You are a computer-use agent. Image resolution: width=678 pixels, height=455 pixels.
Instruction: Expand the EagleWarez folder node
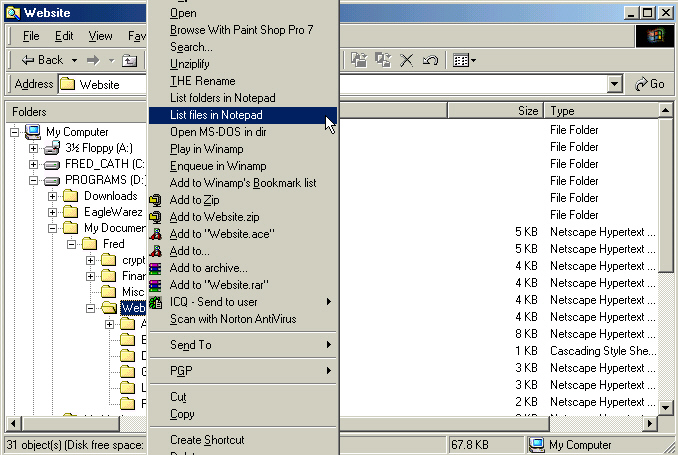tap(52, 212)
